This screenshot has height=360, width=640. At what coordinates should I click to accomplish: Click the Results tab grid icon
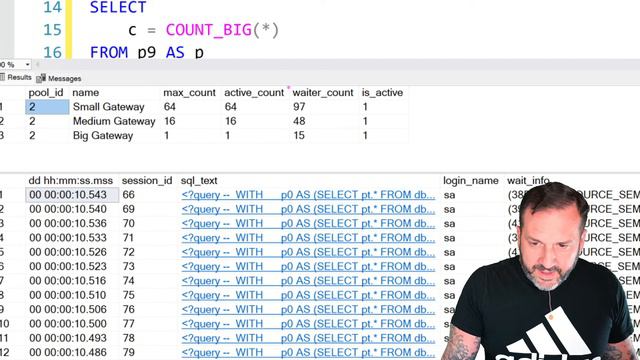pos(2,77)
